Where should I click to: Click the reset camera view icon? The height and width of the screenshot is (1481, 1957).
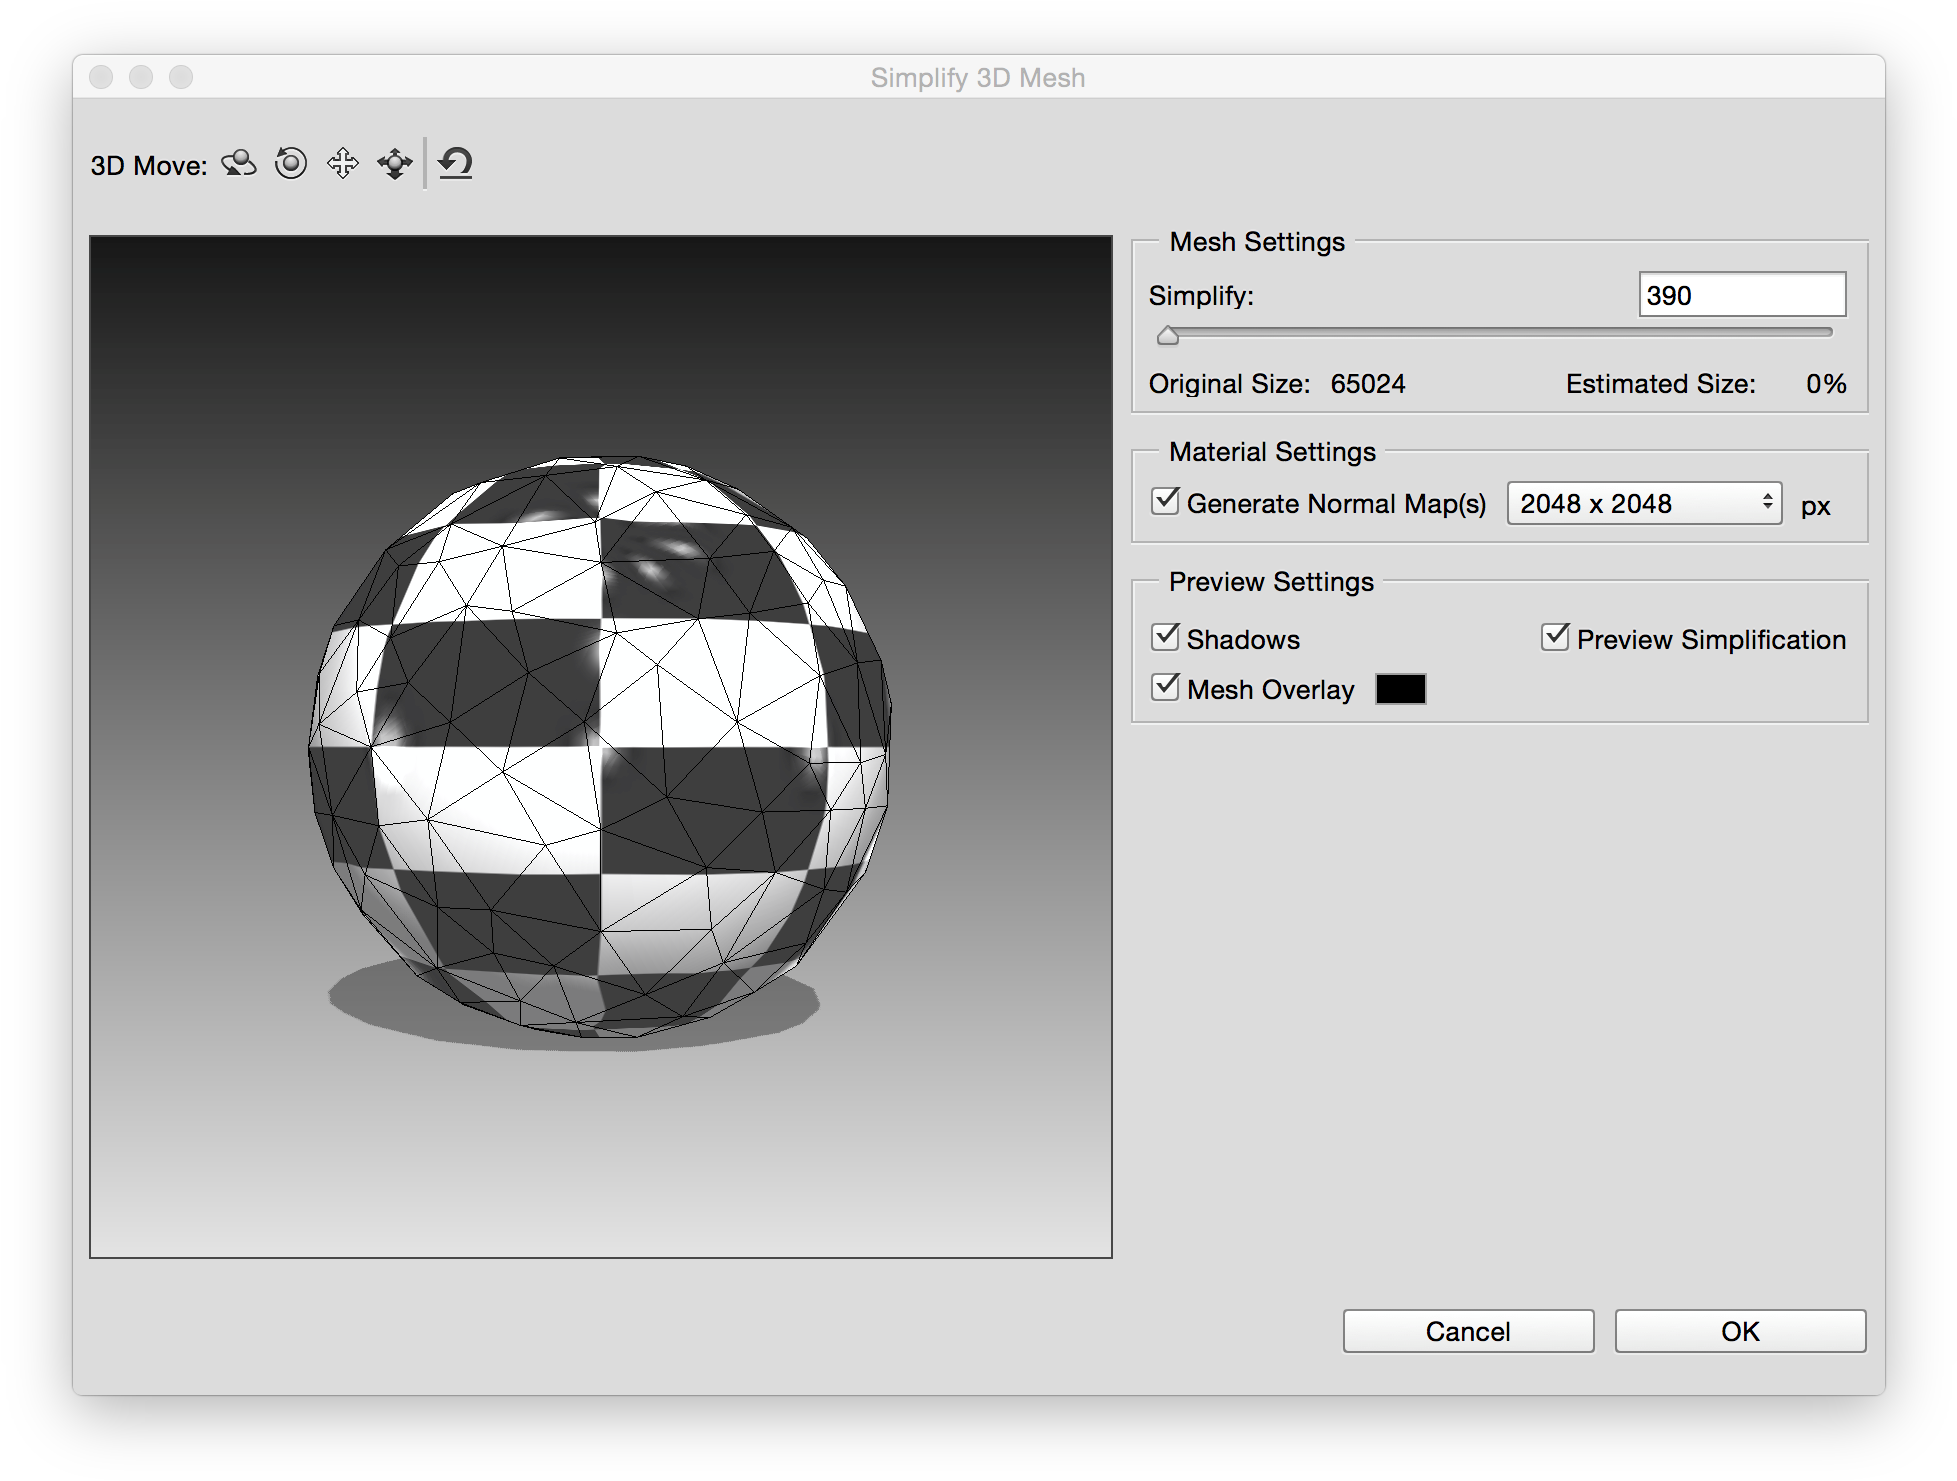coord(456,163)
